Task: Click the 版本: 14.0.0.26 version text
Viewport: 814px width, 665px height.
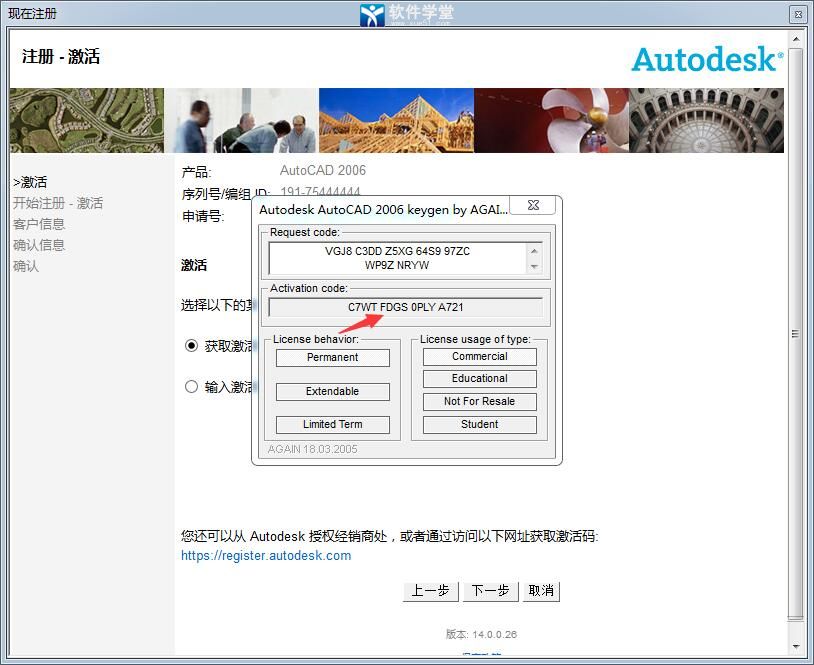Action: pos(481,634)
